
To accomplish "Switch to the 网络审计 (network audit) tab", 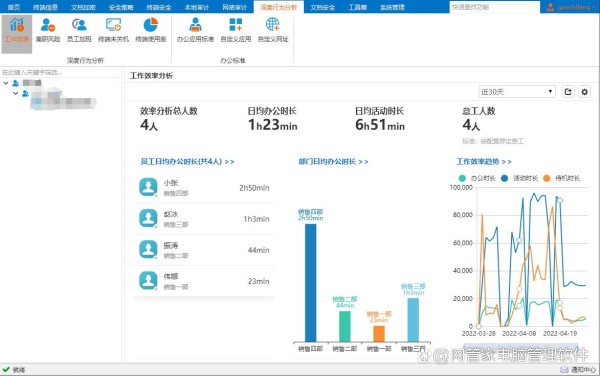I will pyautogui.click(x=235, y=7).
